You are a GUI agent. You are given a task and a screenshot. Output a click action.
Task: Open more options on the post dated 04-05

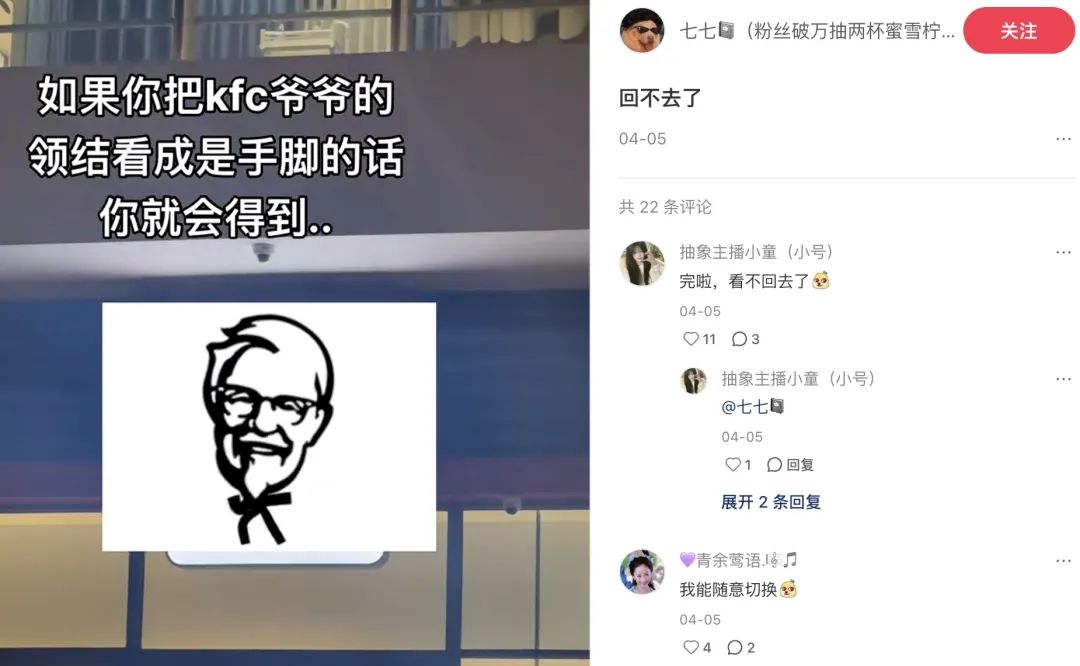click(x=1063, y=139)
